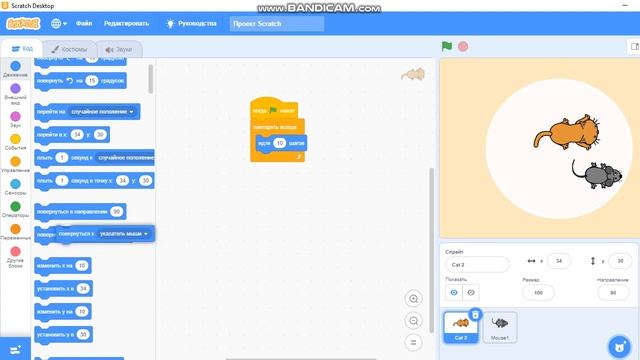This screenshot has height=360, width=640.
Task: Open the language globe menu
Action: tap(59, 24)
